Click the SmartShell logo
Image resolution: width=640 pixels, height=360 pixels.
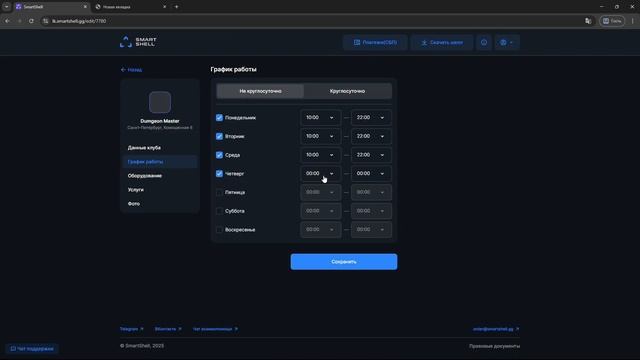138,42
